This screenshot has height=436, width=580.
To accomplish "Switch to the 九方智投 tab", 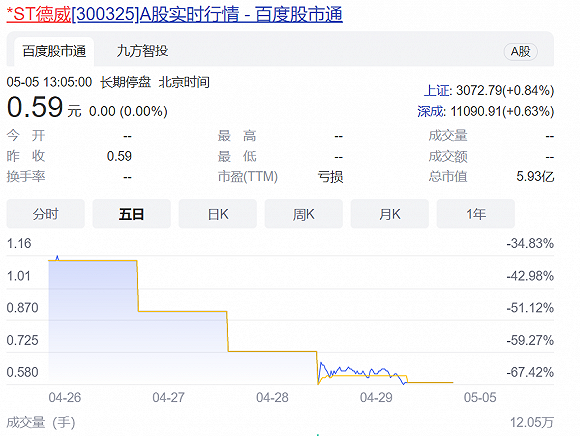I will (142, 51).
